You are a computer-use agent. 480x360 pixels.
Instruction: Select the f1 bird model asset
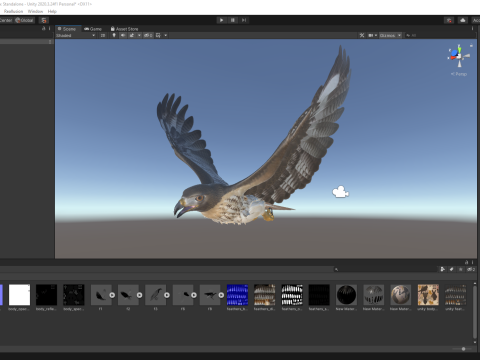101,295
